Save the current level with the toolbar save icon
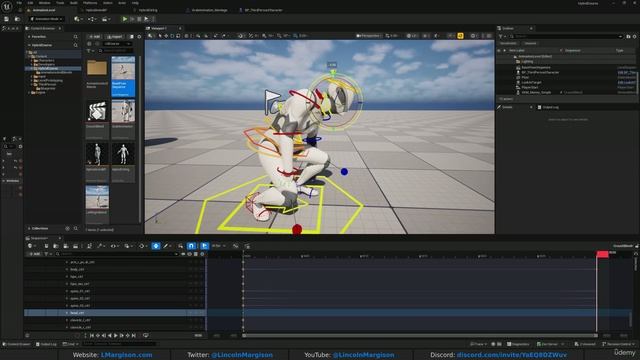The image size is (640, 360). click(x=7, y=19)
